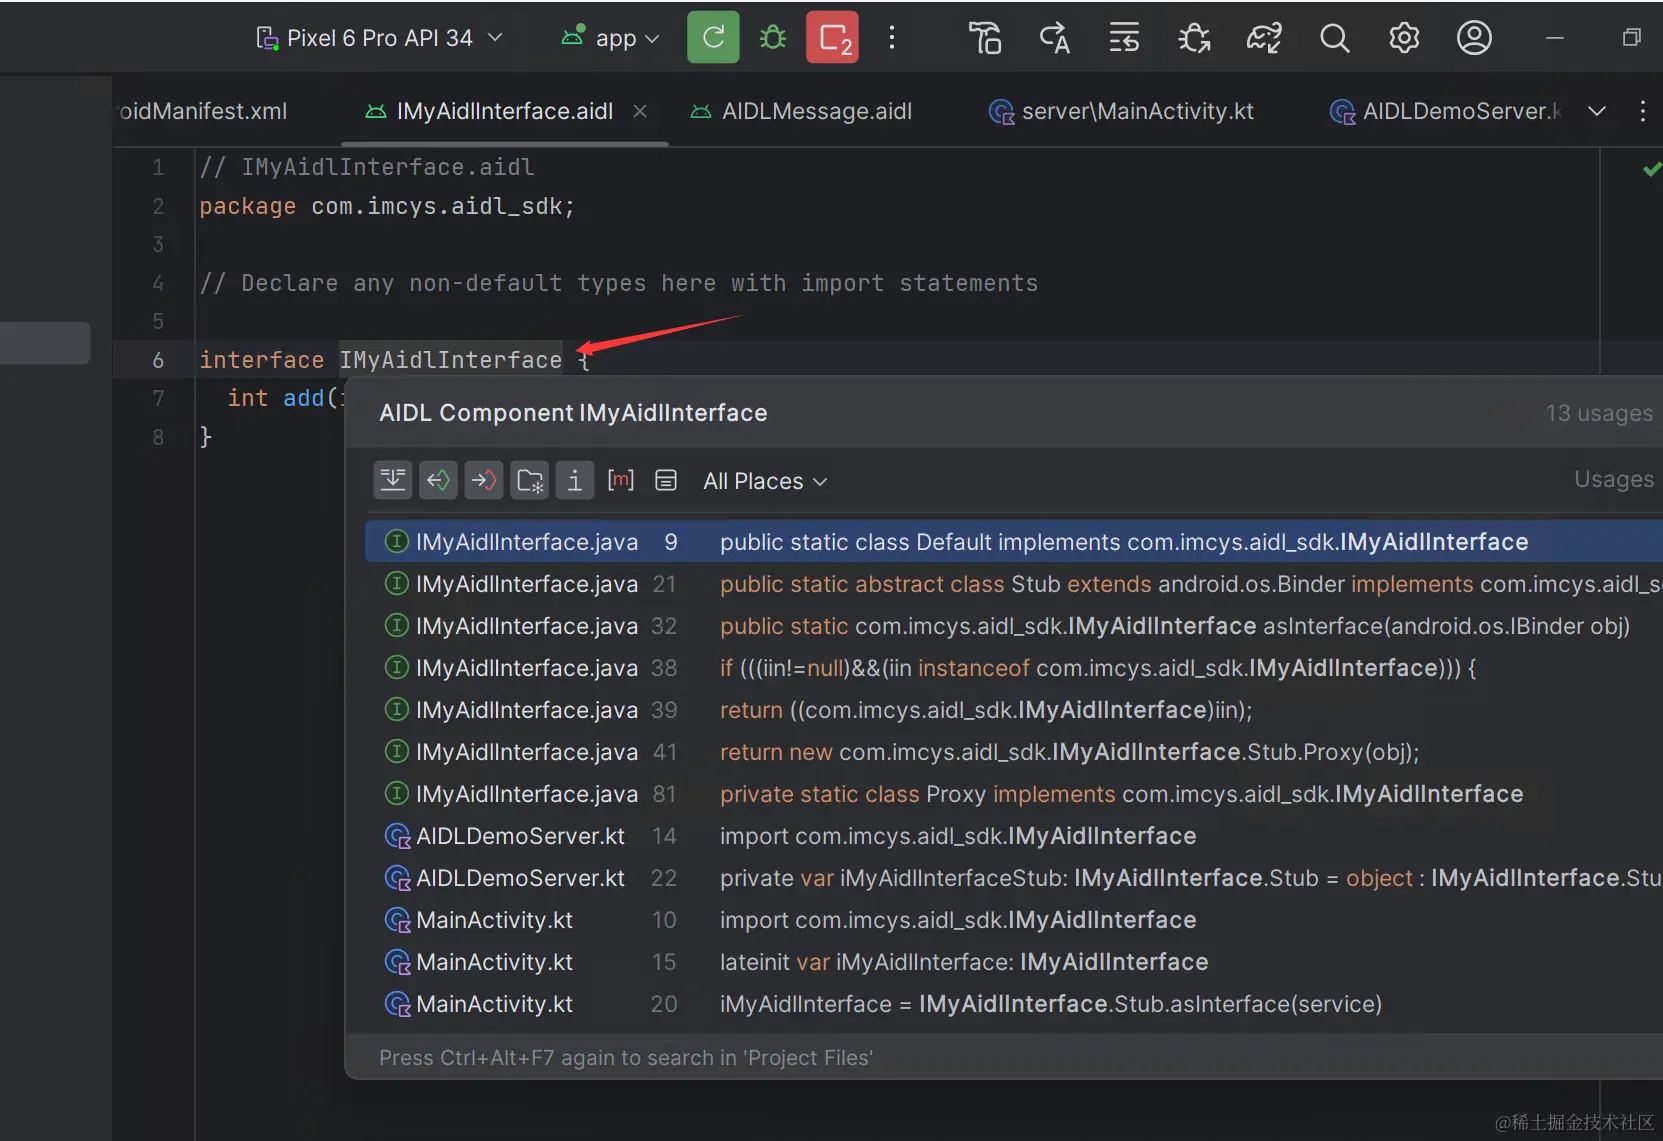Select AIDLDemoServer.kt line 22 usage
Viewport: 1663px width, 1141px height.
(1013, 878)
